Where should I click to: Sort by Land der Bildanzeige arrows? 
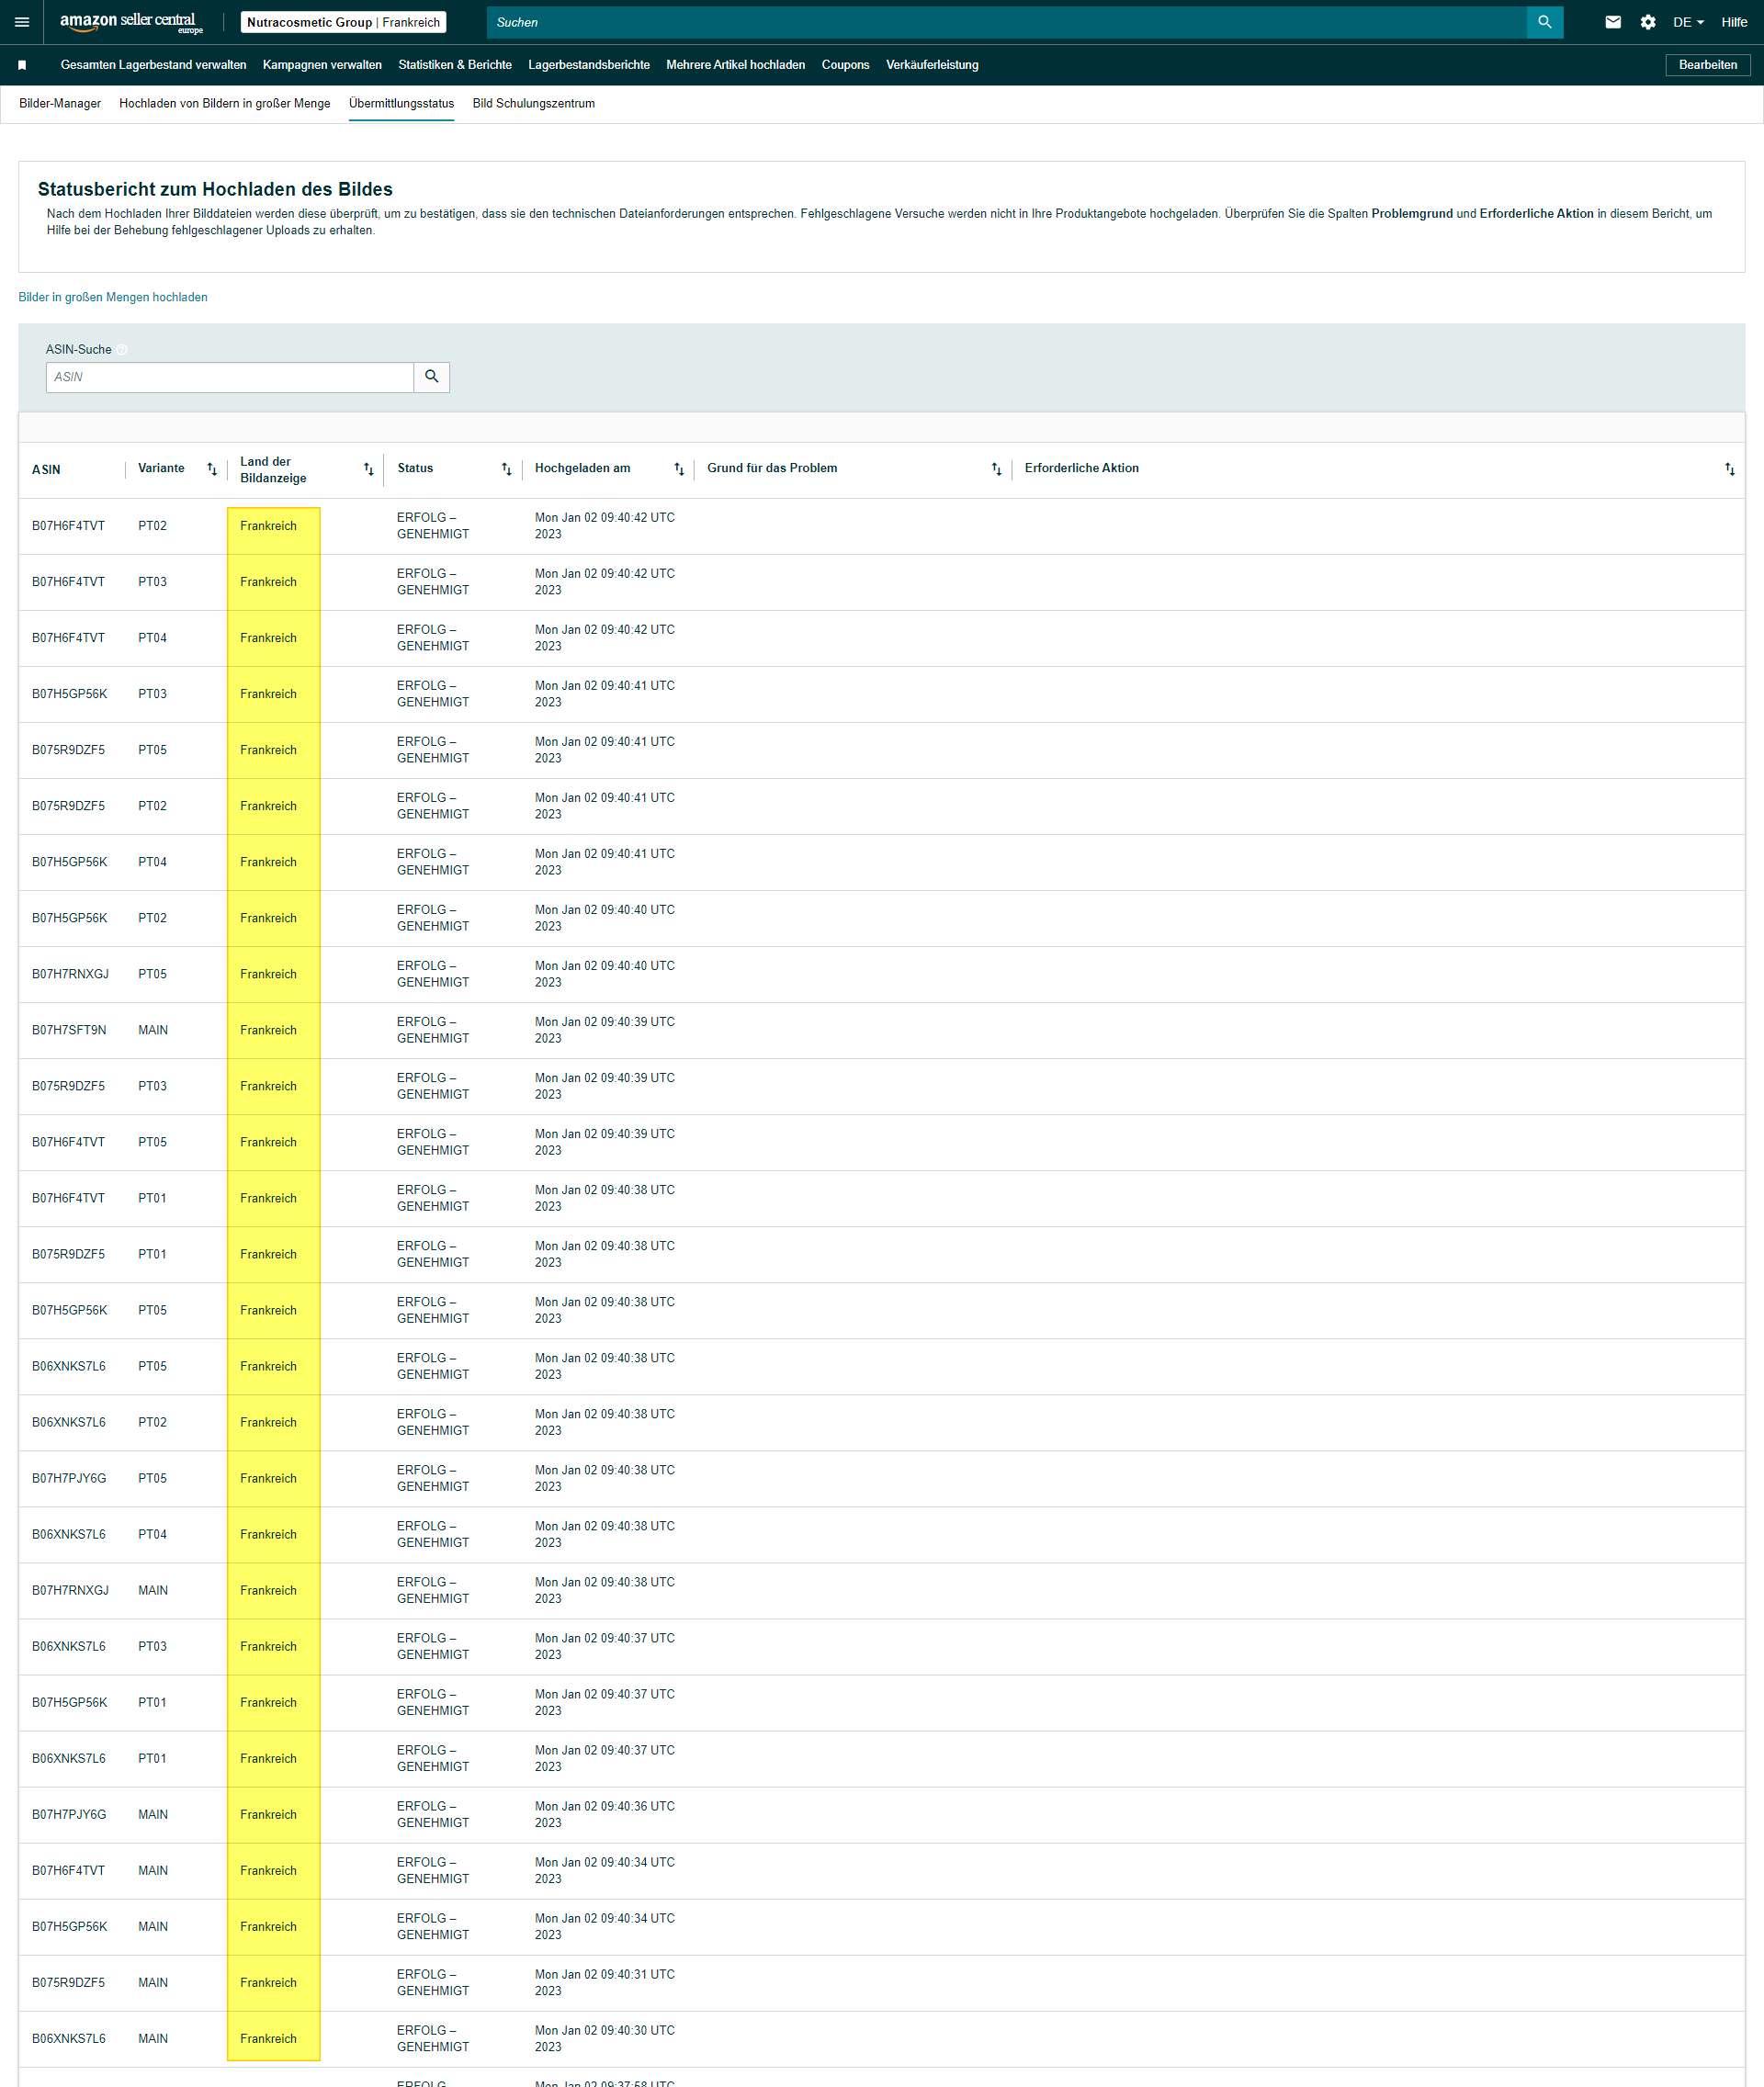tap(368, 469)
